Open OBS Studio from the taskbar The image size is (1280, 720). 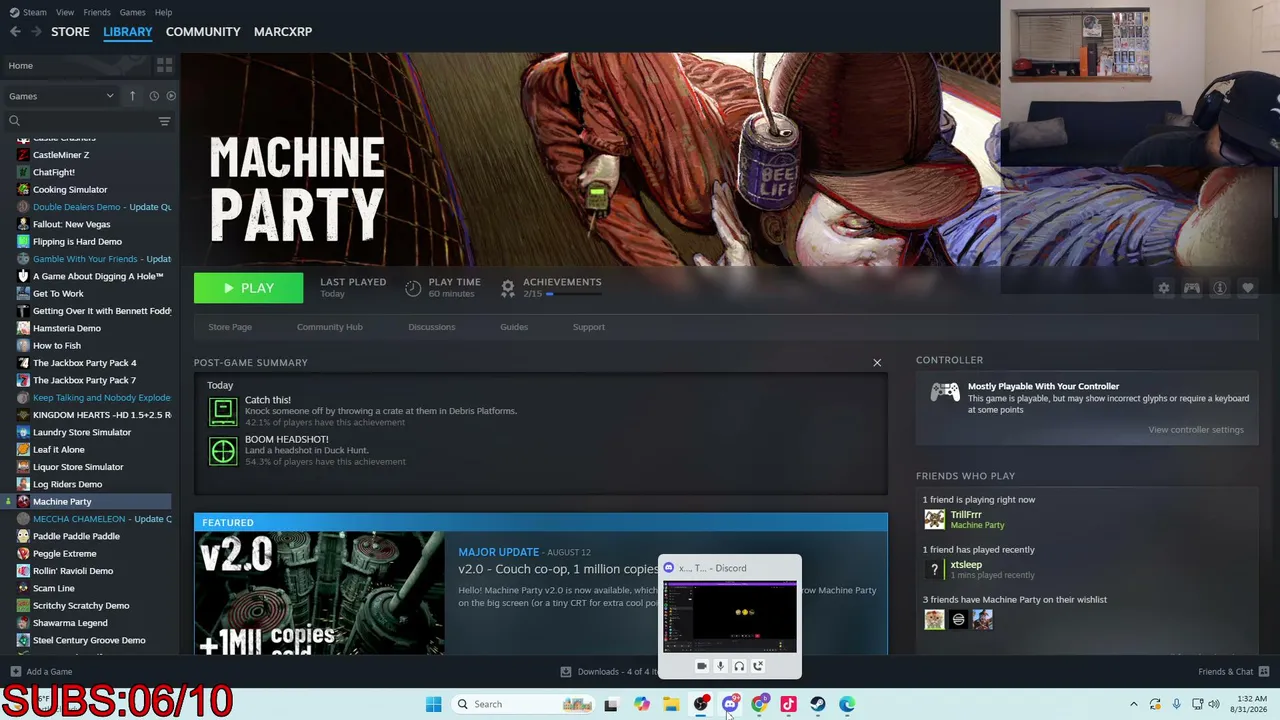tap(701, 704)
